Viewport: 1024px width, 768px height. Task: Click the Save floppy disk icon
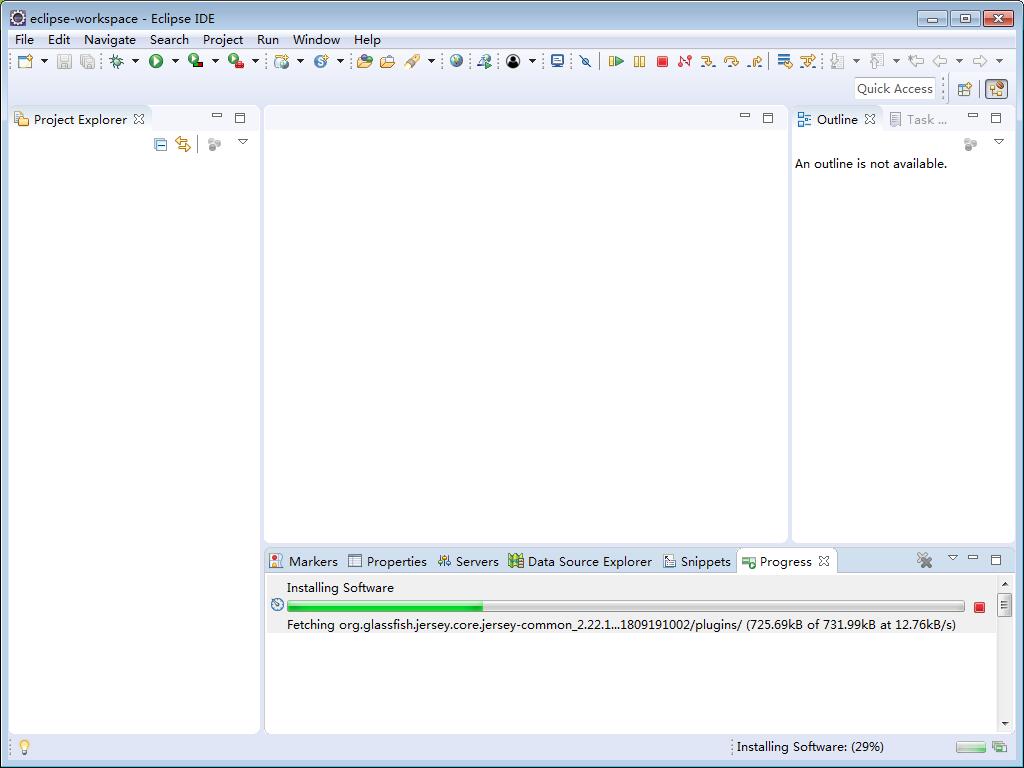coord(64,61)
